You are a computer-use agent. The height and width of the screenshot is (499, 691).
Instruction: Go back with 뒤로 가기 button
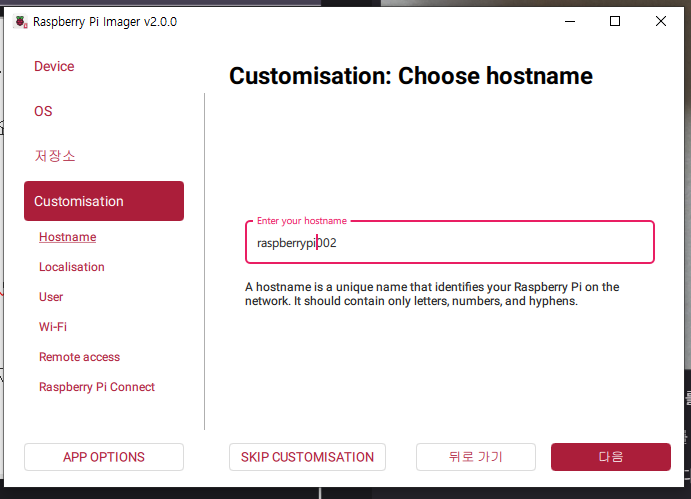coord(476,457)
